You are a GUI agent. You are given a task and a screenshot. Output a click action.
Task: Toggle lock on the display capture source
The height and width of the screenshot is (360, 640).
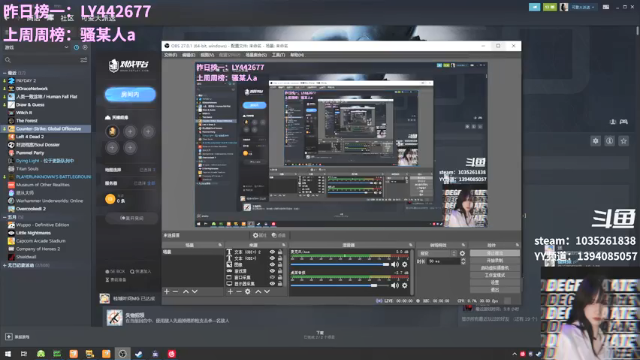[x=280, y=284]
